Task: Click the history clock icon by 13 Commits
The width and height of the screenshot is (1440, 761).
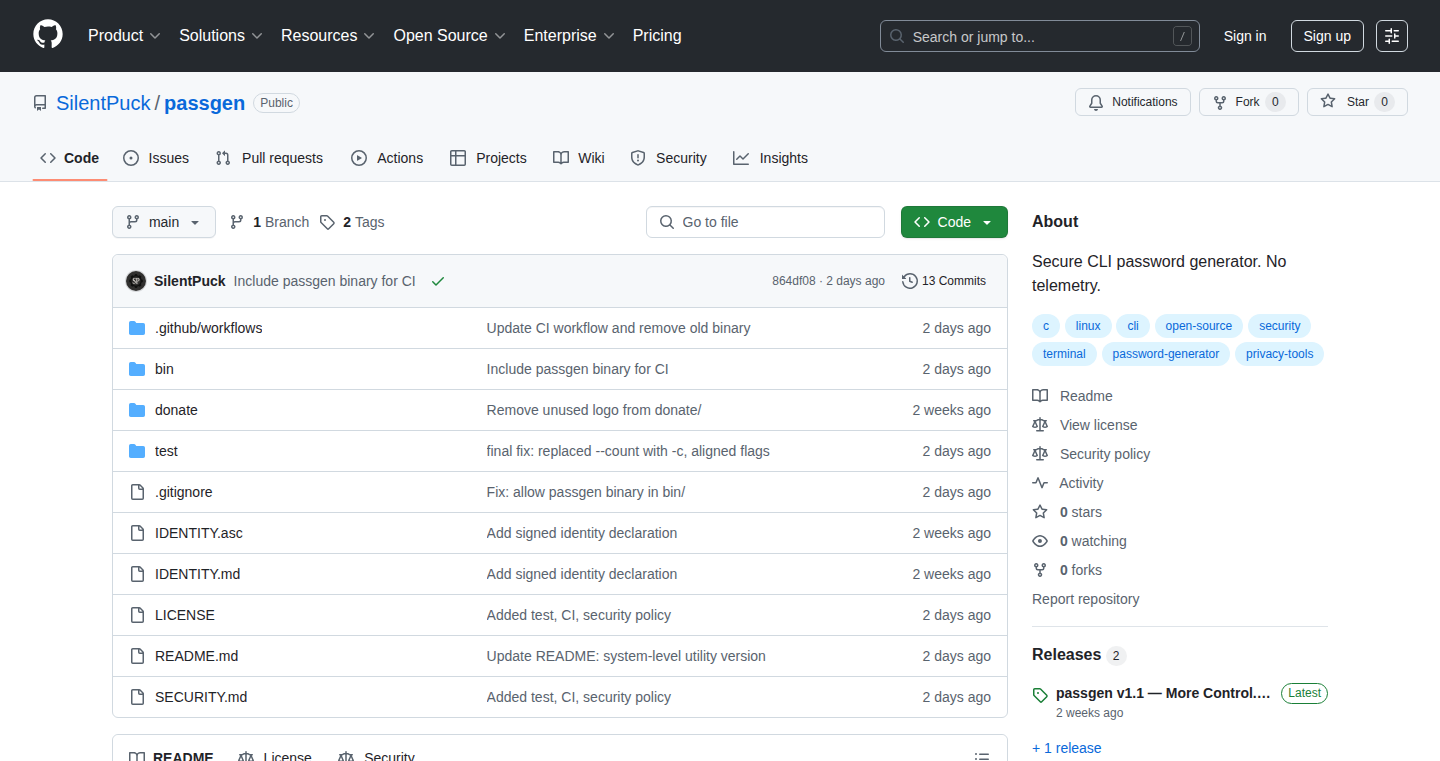Action: click(x=909, y=281)
